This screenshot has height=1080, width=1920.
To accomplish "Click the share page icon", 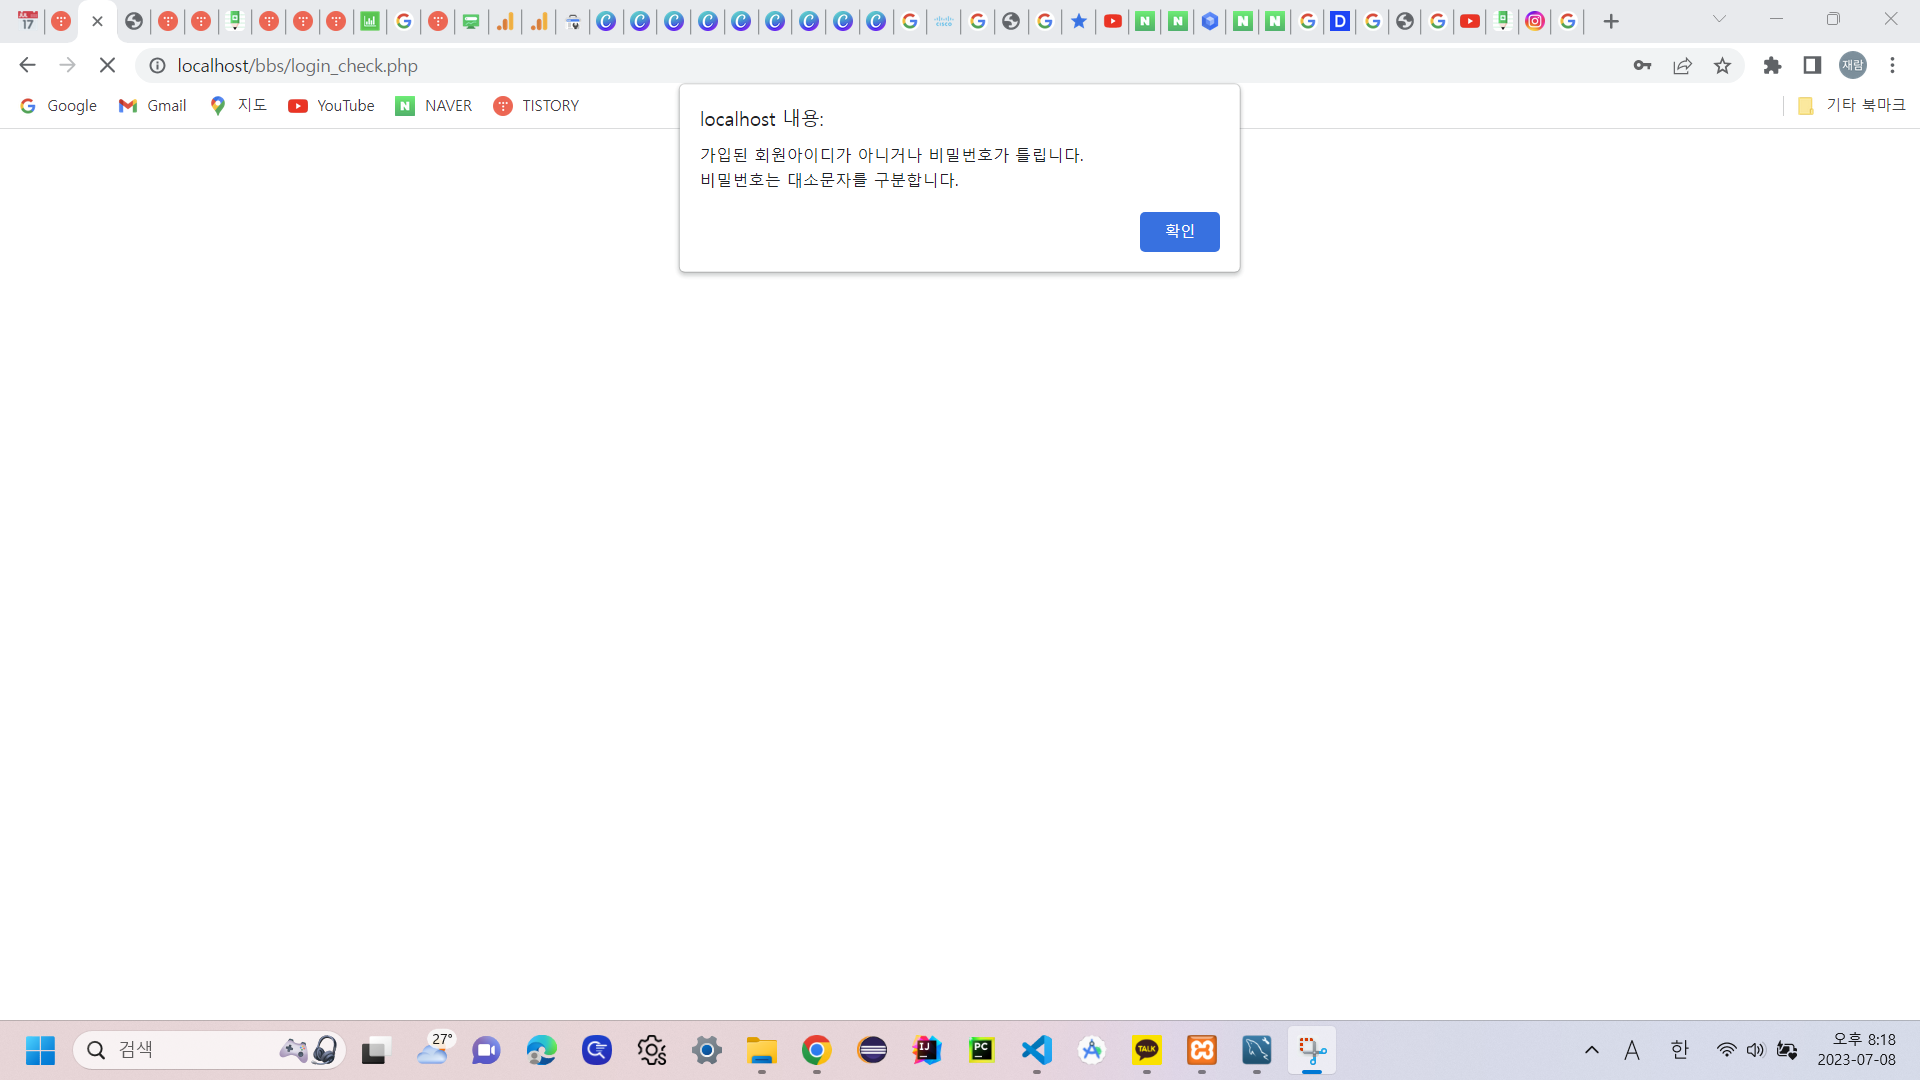I will (x=1682, y=65).
